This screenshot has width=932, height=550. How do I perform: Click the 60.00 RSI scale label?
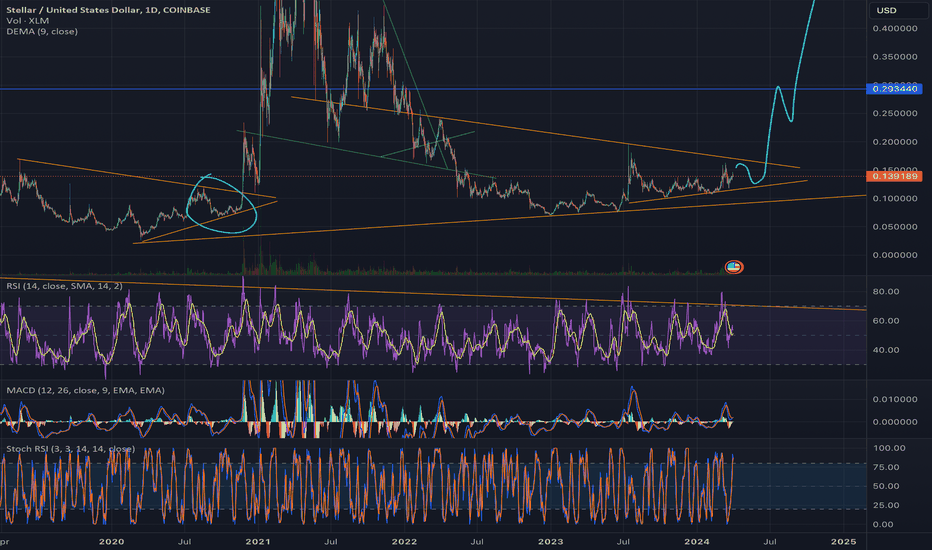click(886, 320)
